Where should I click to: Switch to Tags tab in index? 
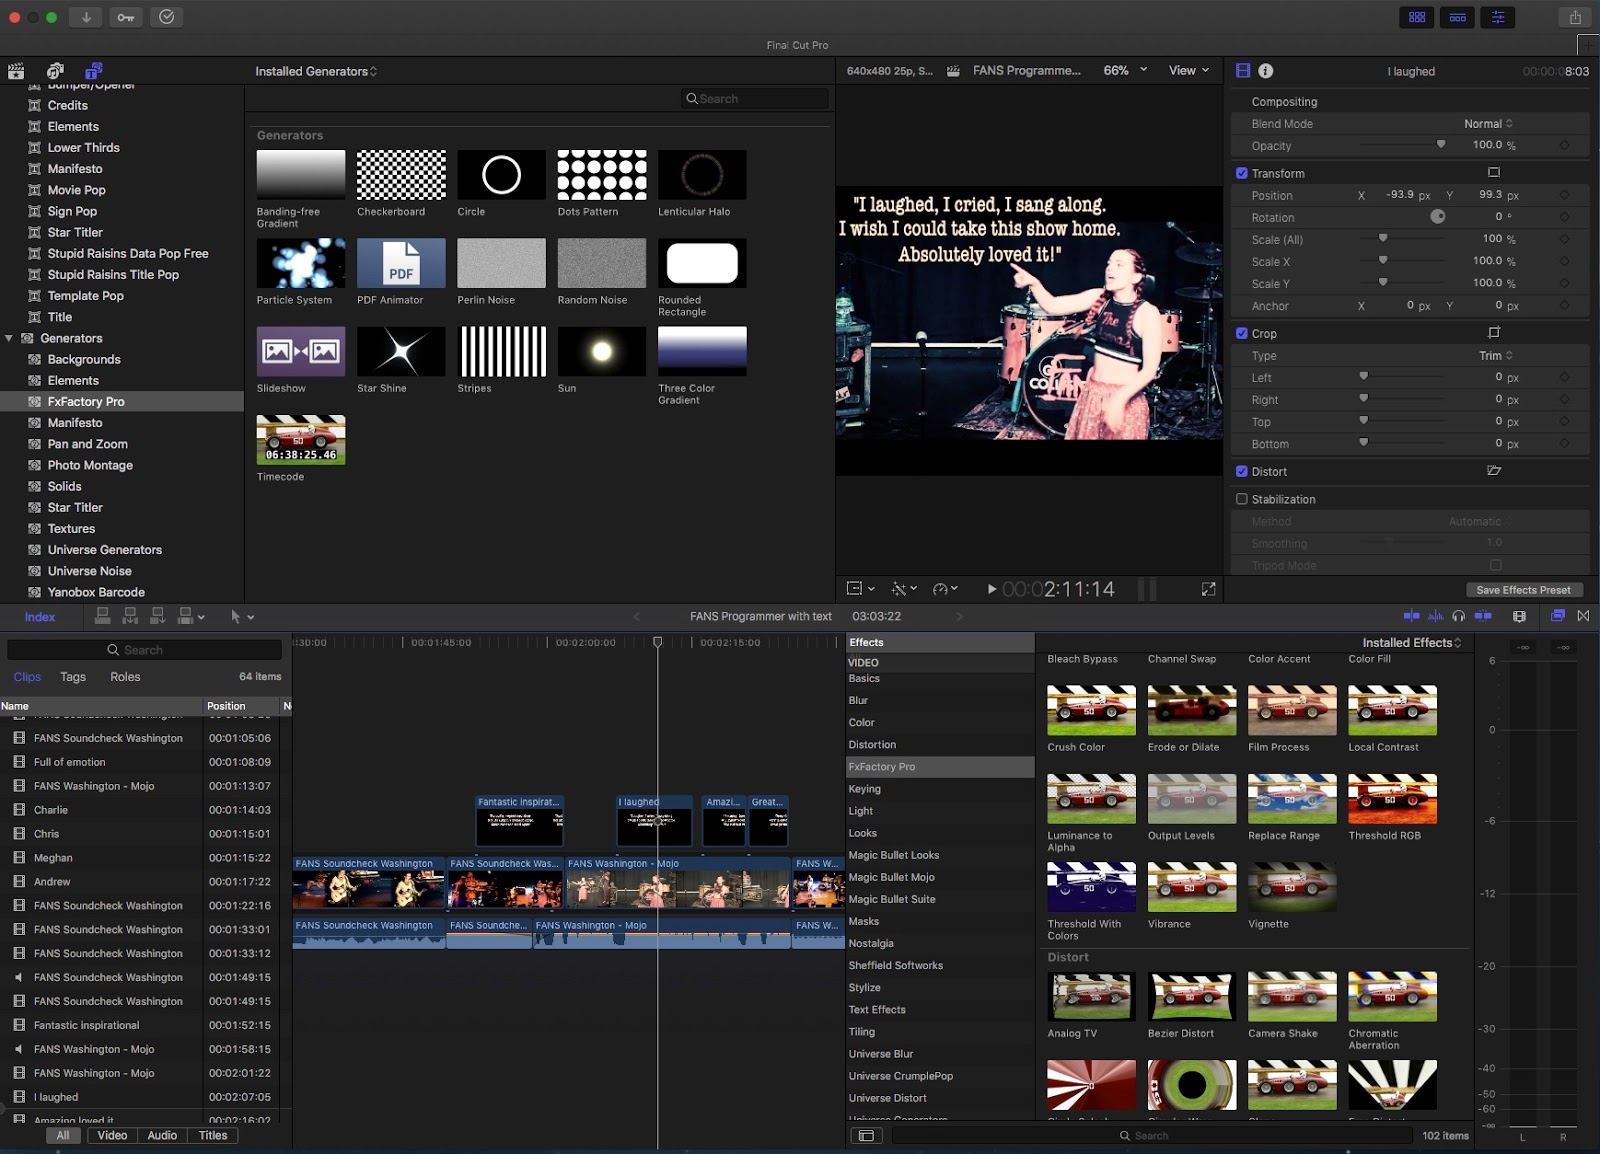73,677
